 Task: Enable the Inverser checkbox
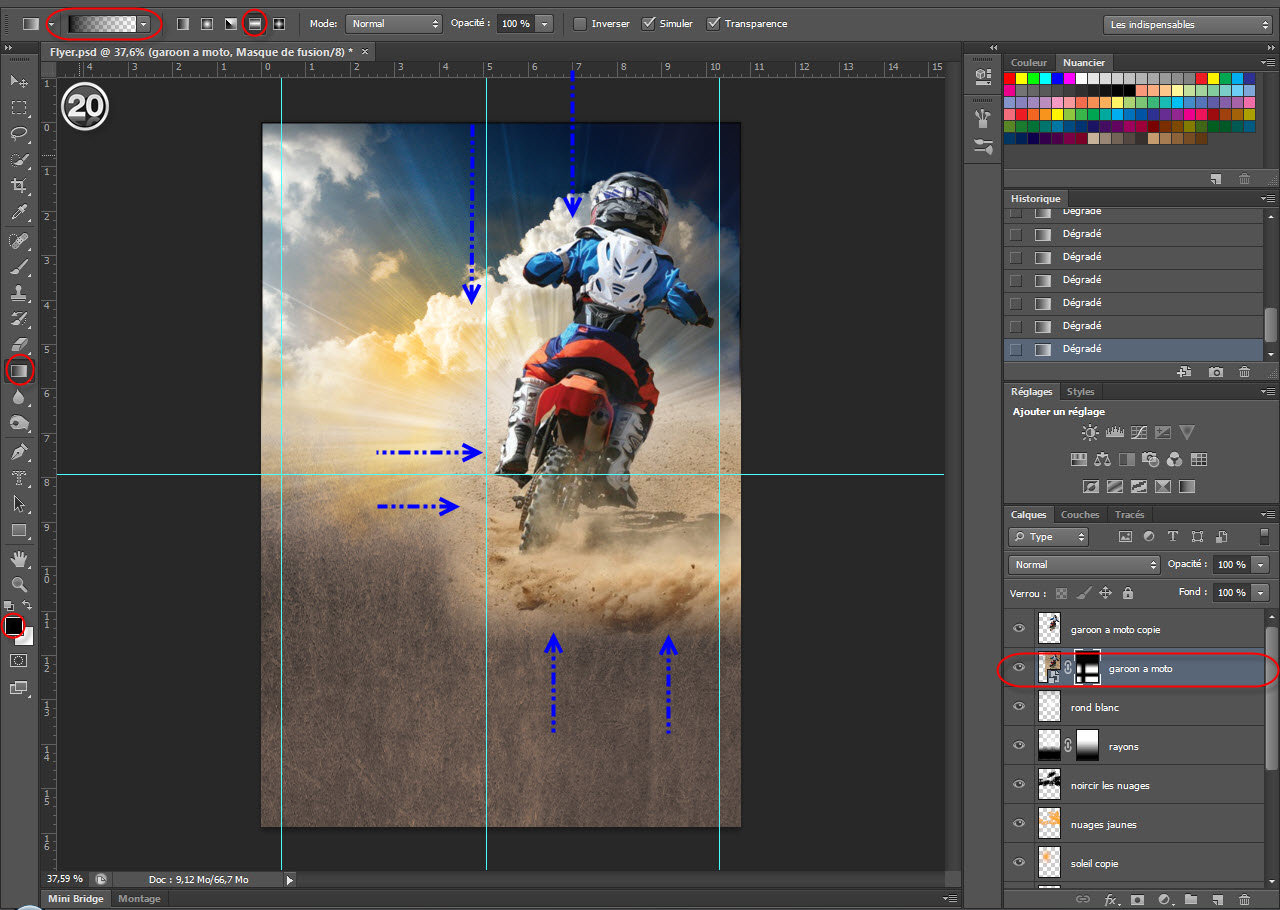[x=580, y=23]
